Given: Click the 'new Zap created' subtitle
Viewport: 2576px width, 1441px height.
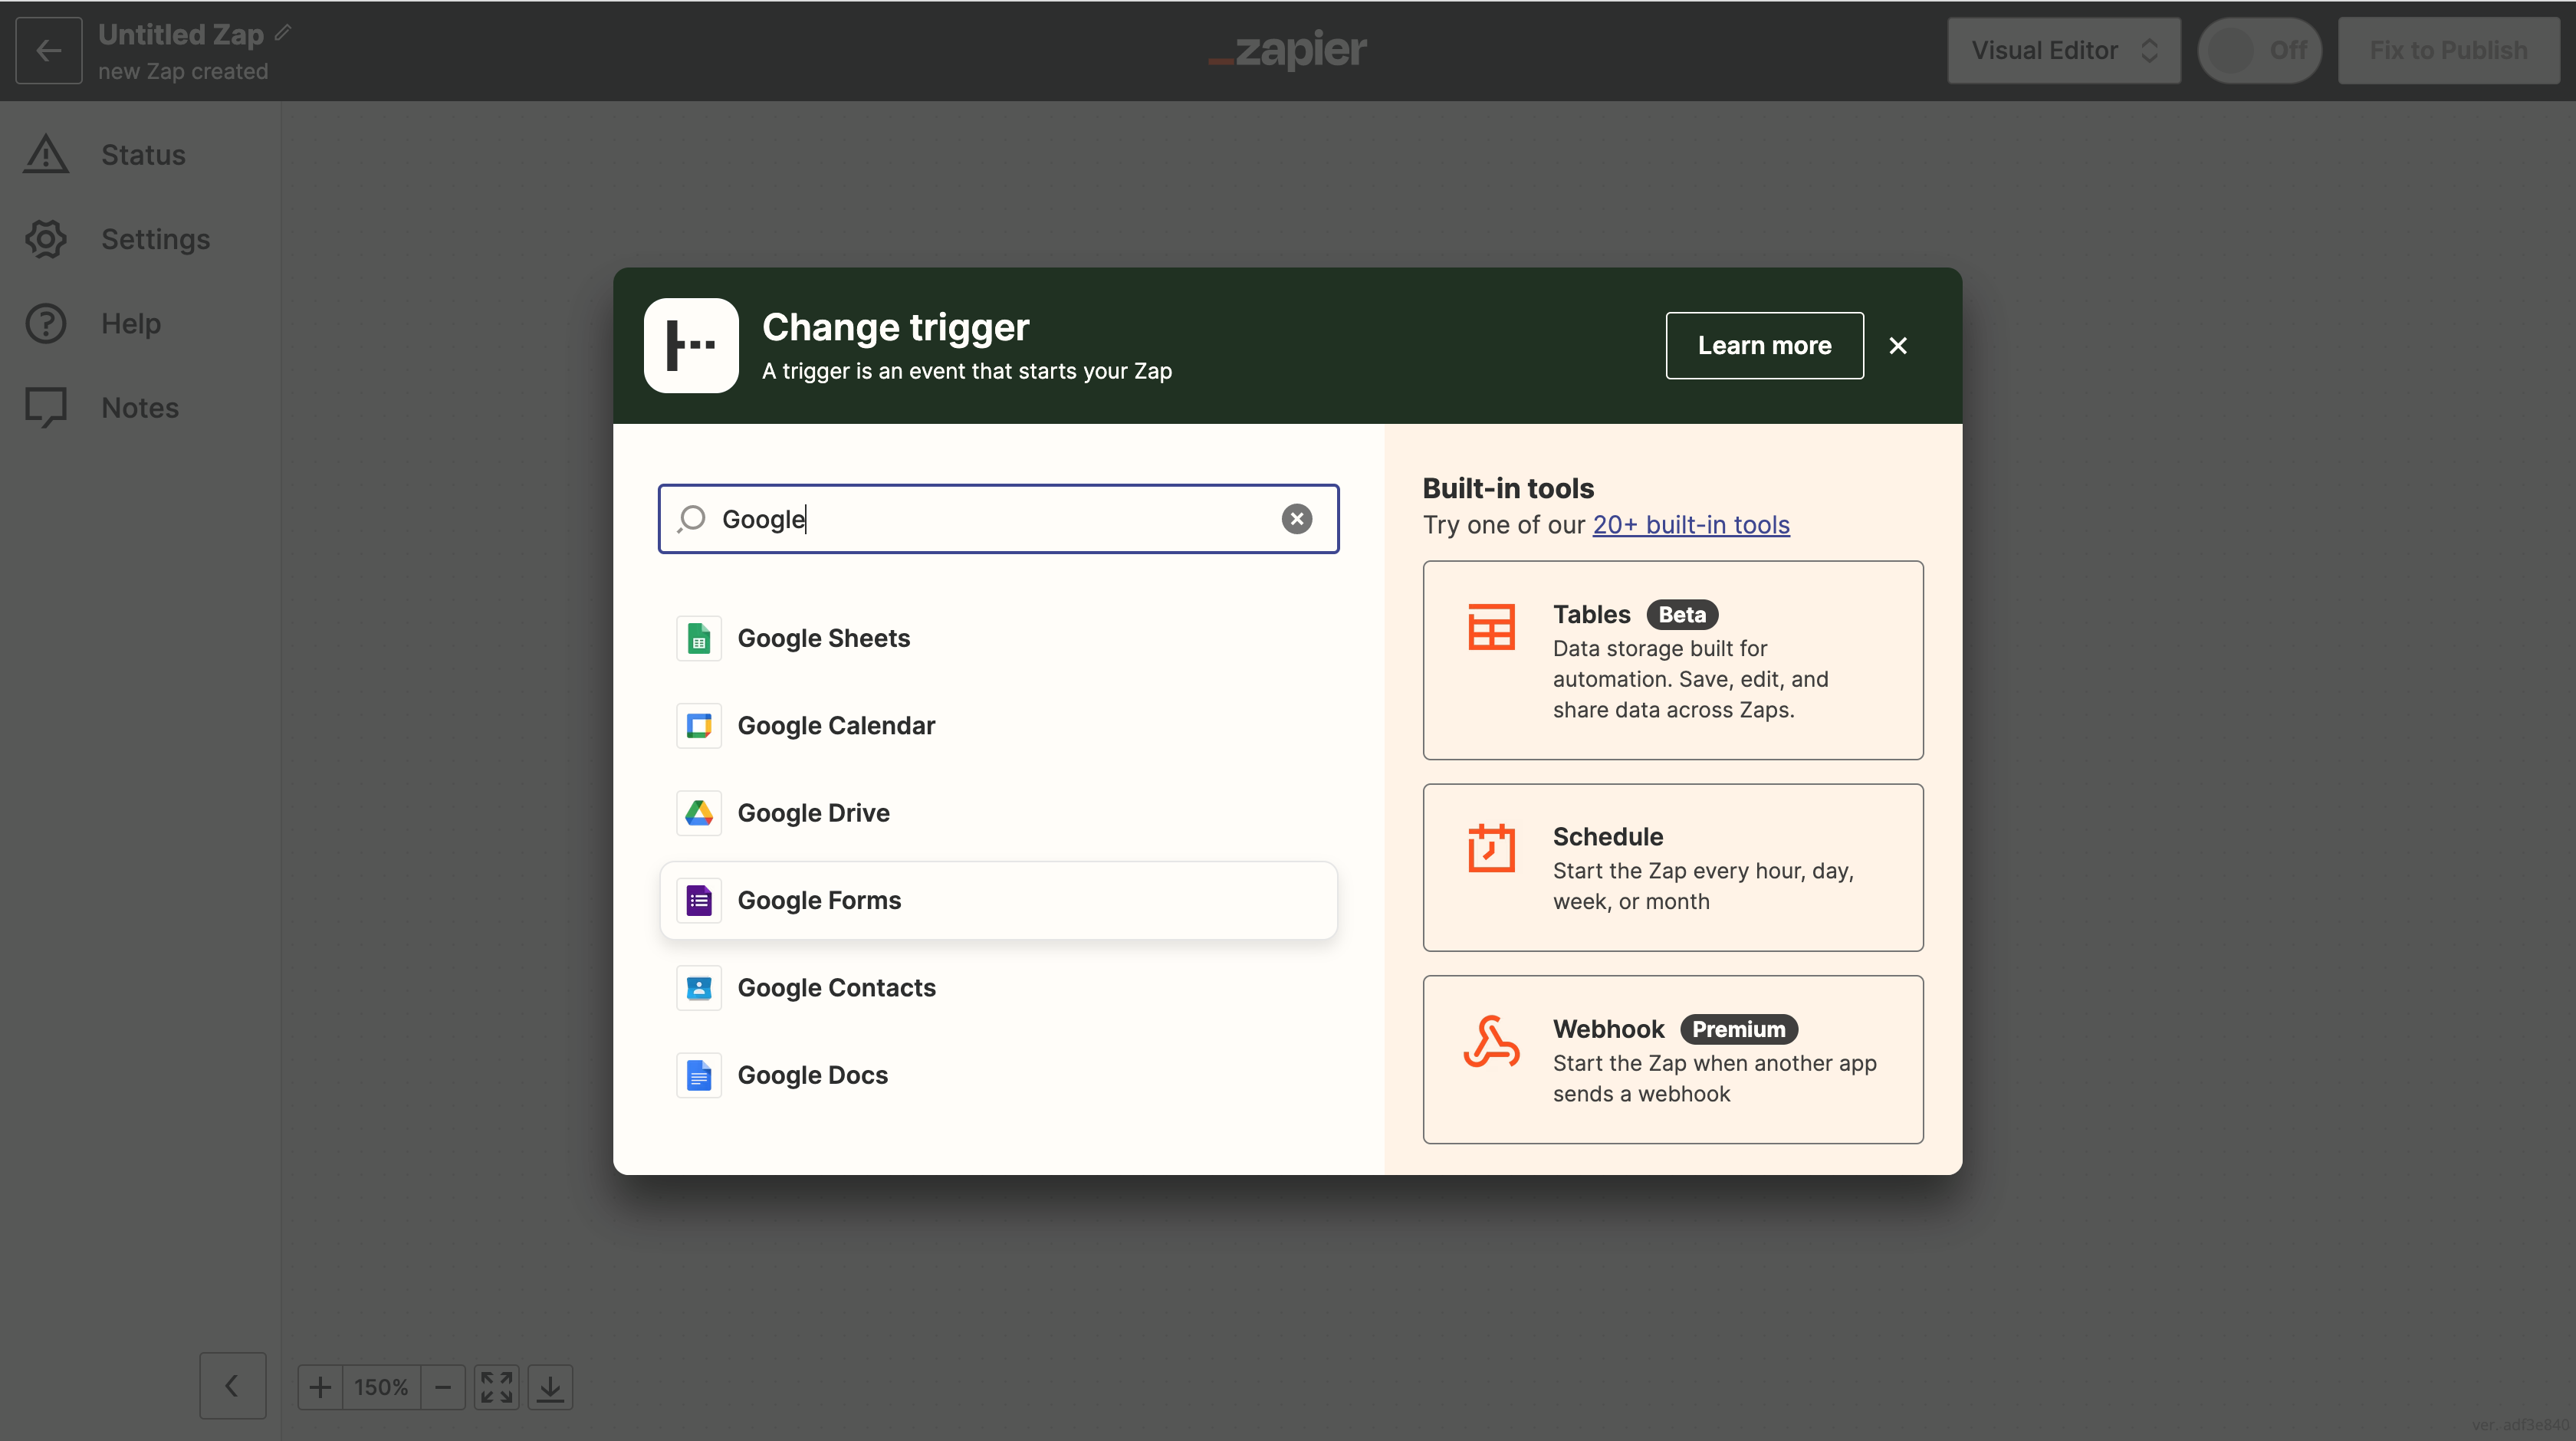Looking at the screenshot, I should 183,71.
